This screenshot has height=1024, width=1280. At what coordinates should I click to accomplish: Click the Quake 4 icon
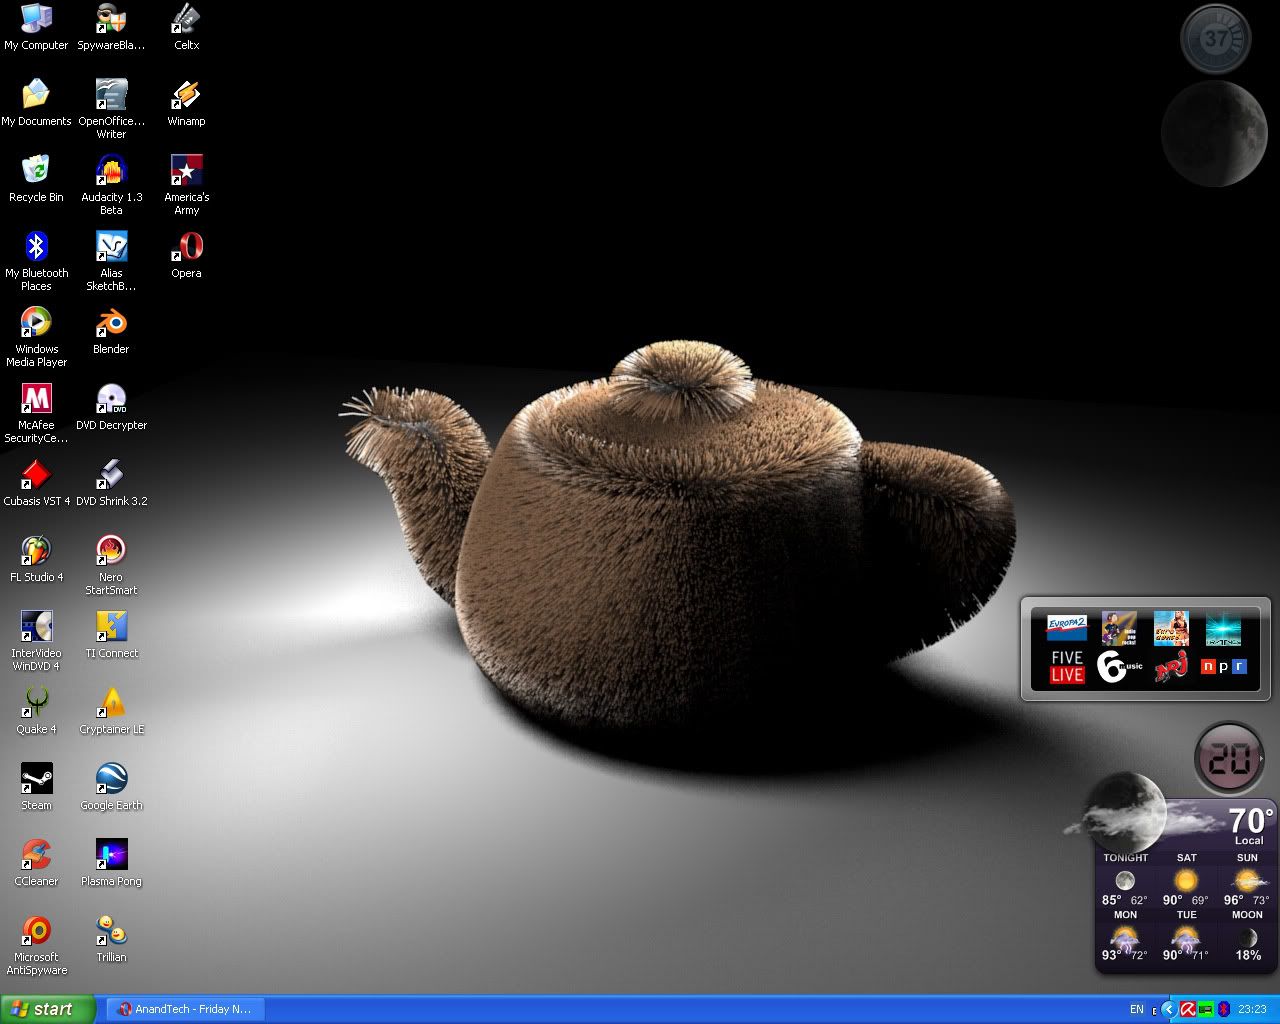tap(36, 703)
